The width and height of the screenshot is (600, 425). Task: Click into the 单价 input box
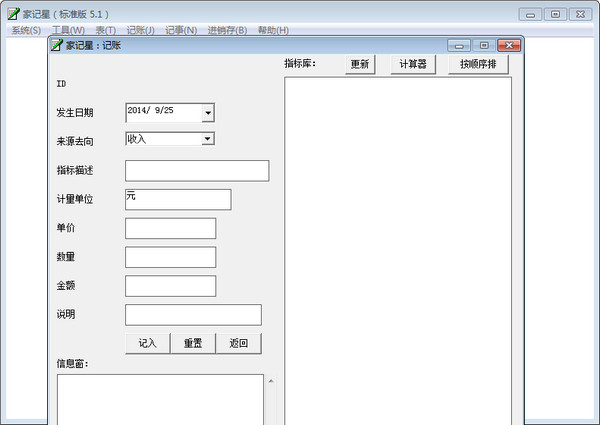point(170,228)
